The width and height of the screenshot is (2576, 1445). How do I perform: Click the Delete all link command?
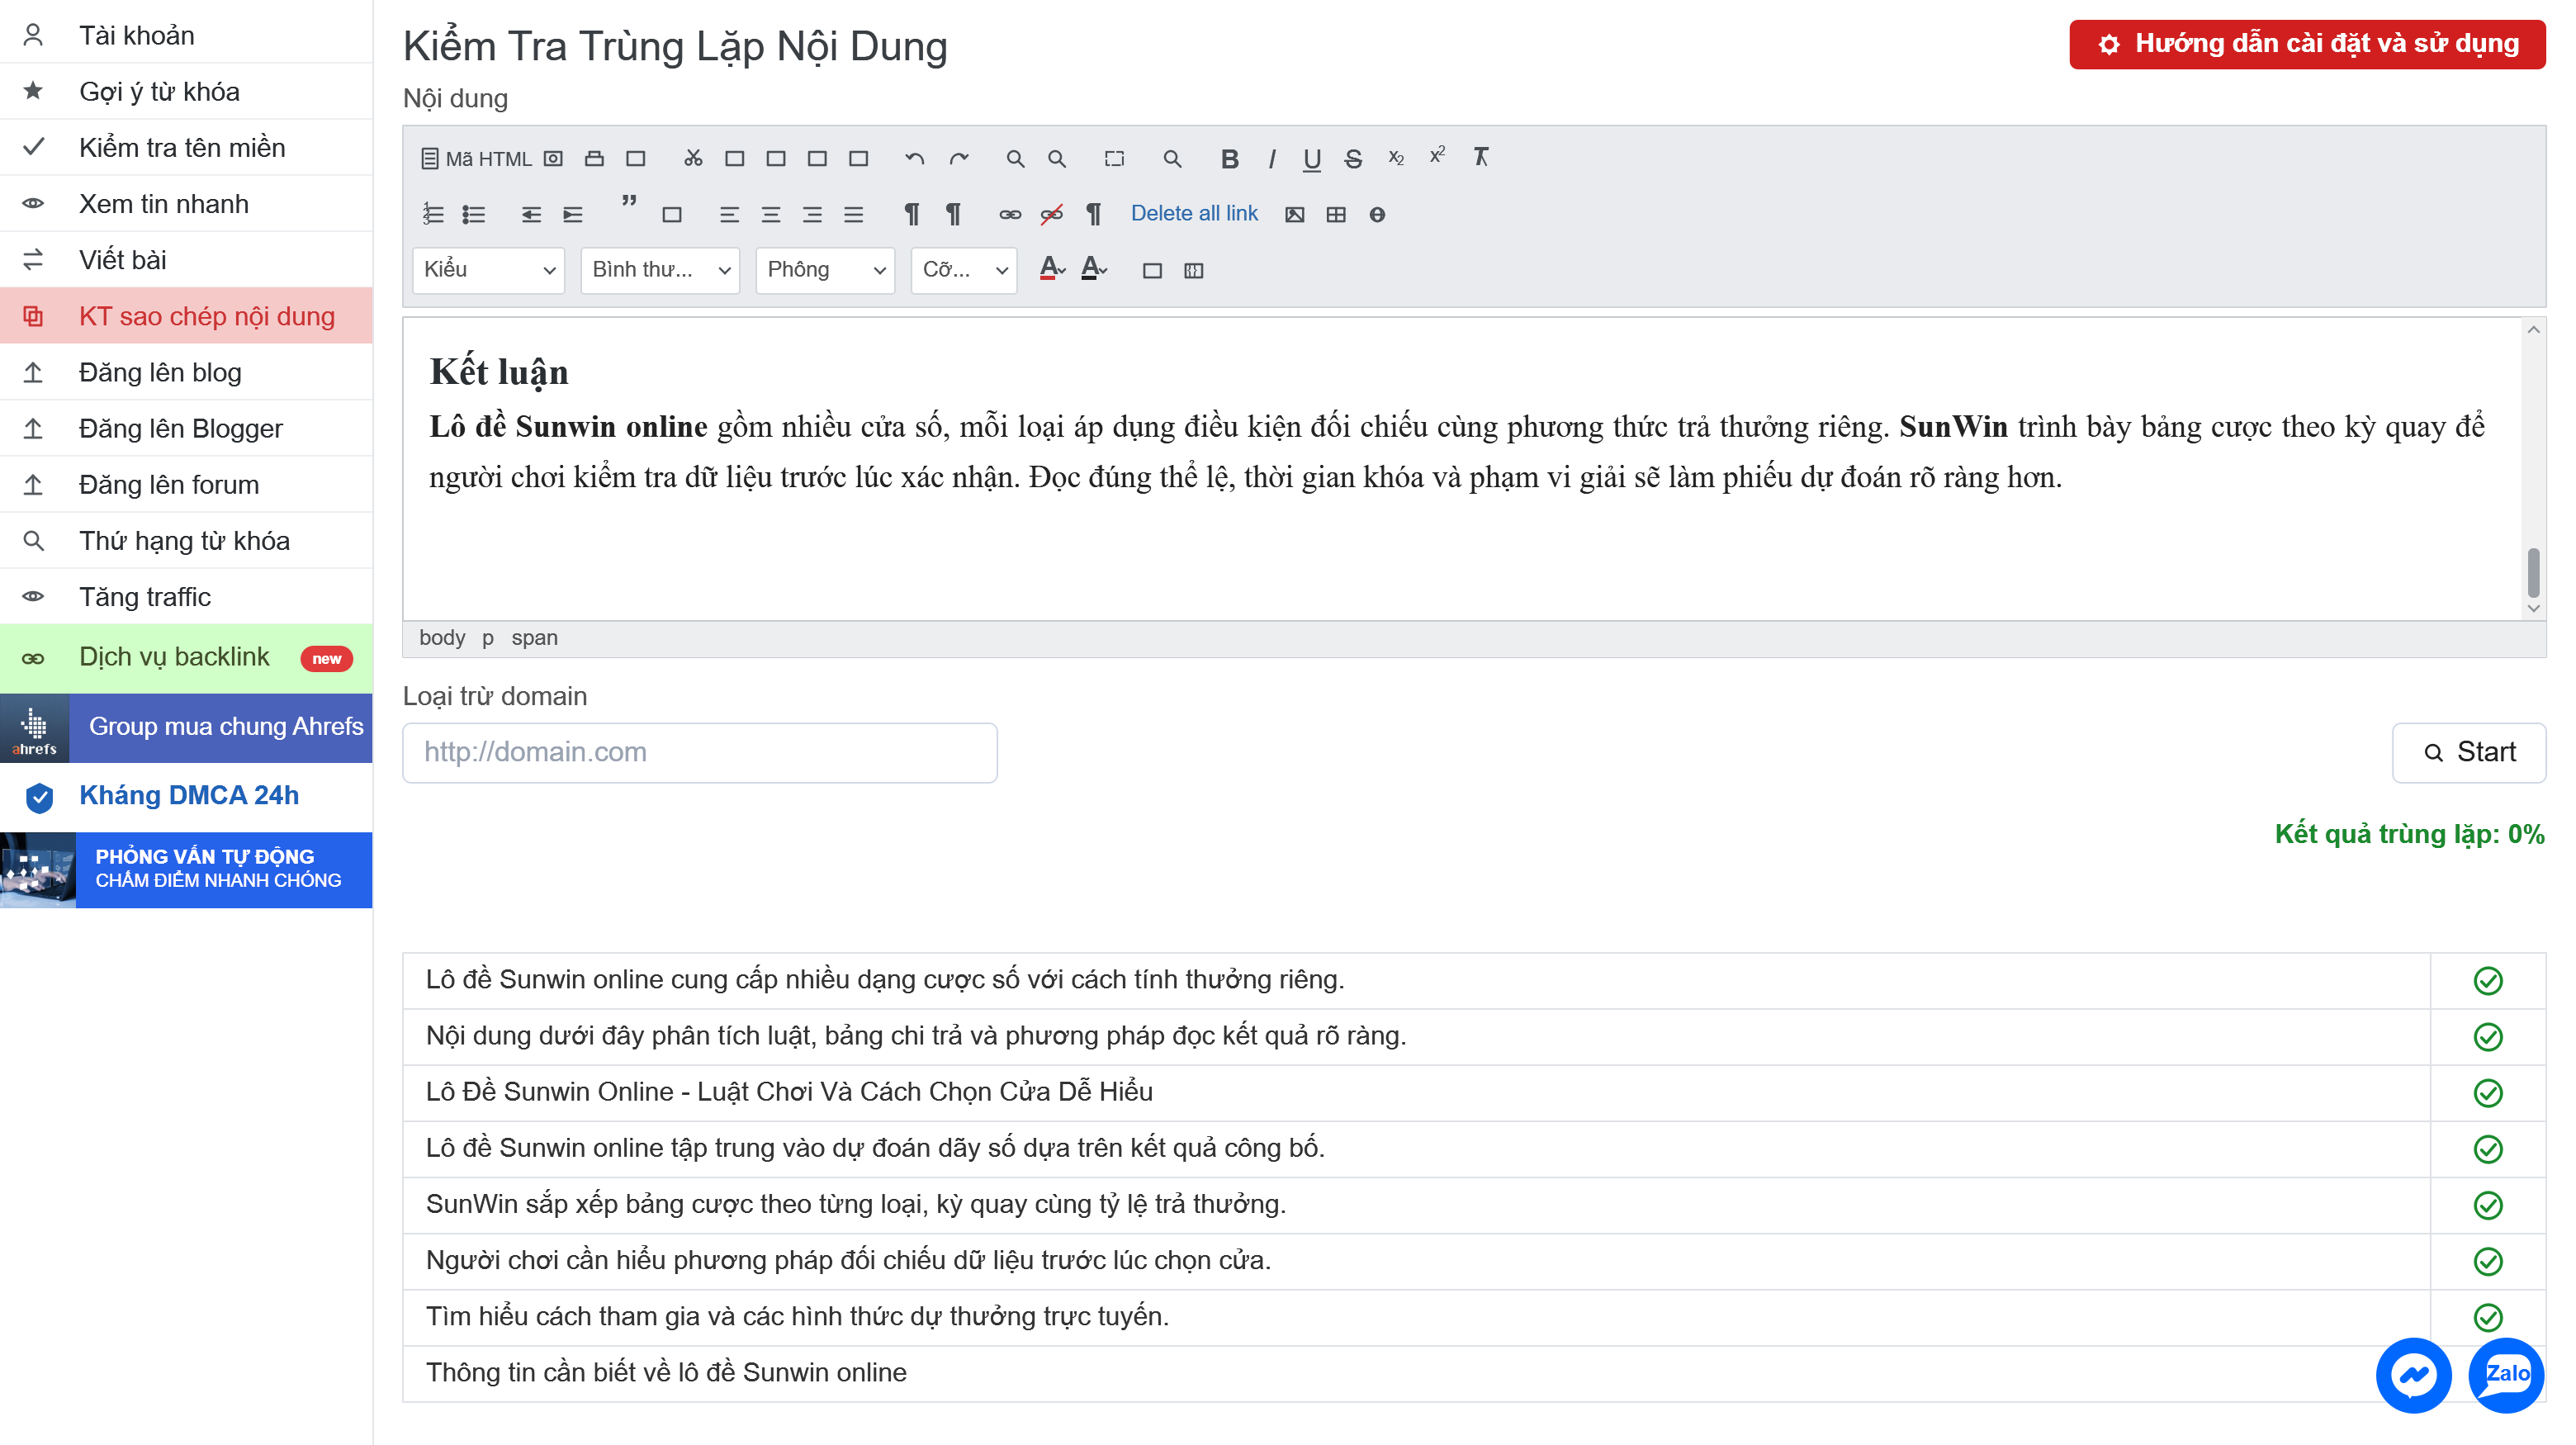click(1194, 213)
